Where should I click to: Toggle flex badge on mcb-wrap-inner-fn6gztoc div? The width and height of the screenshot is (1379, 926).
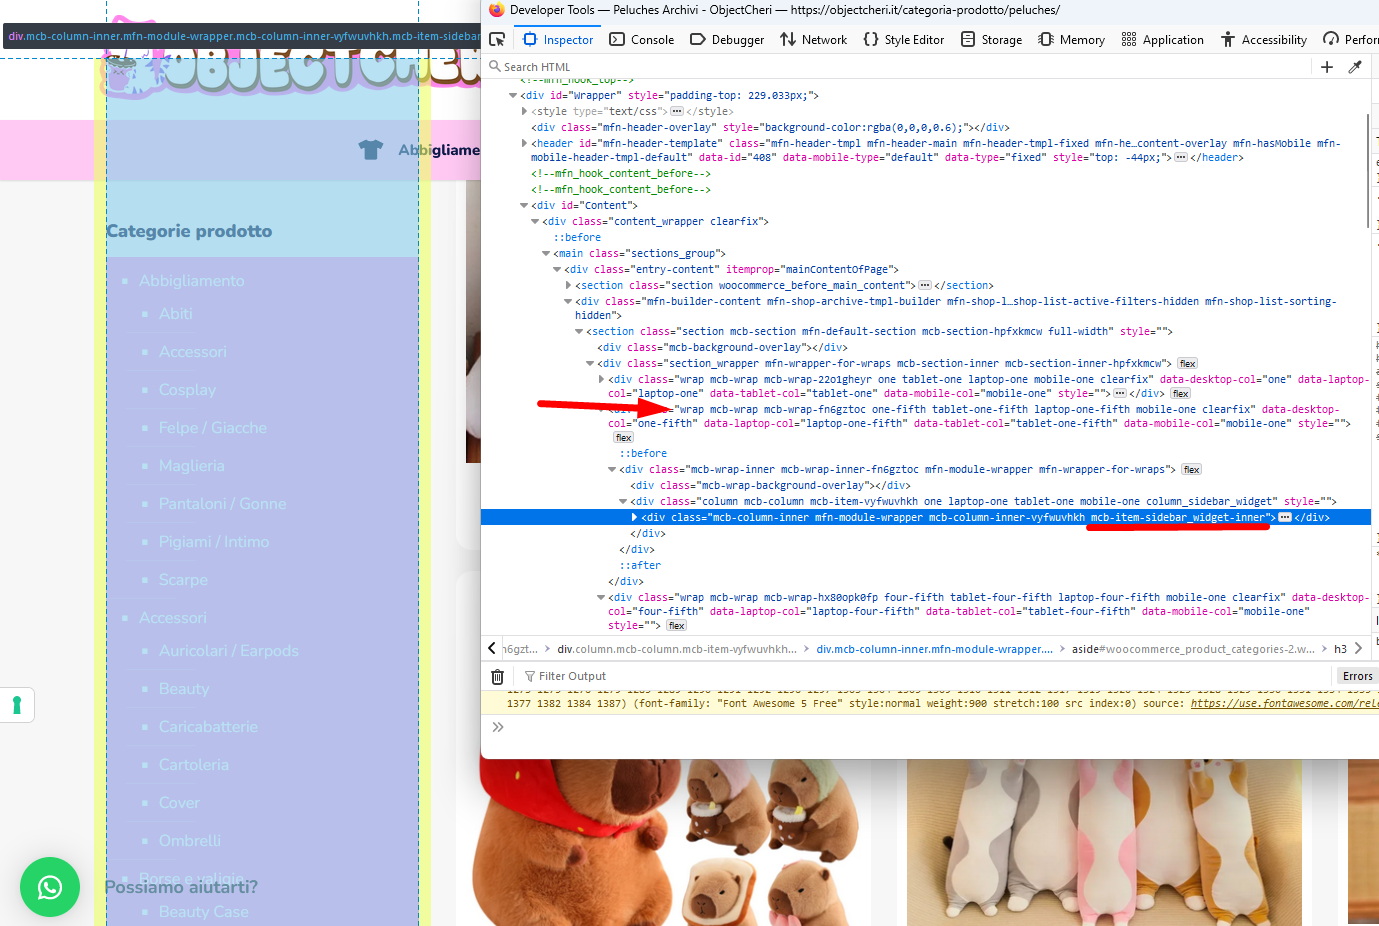point(1191,470)
